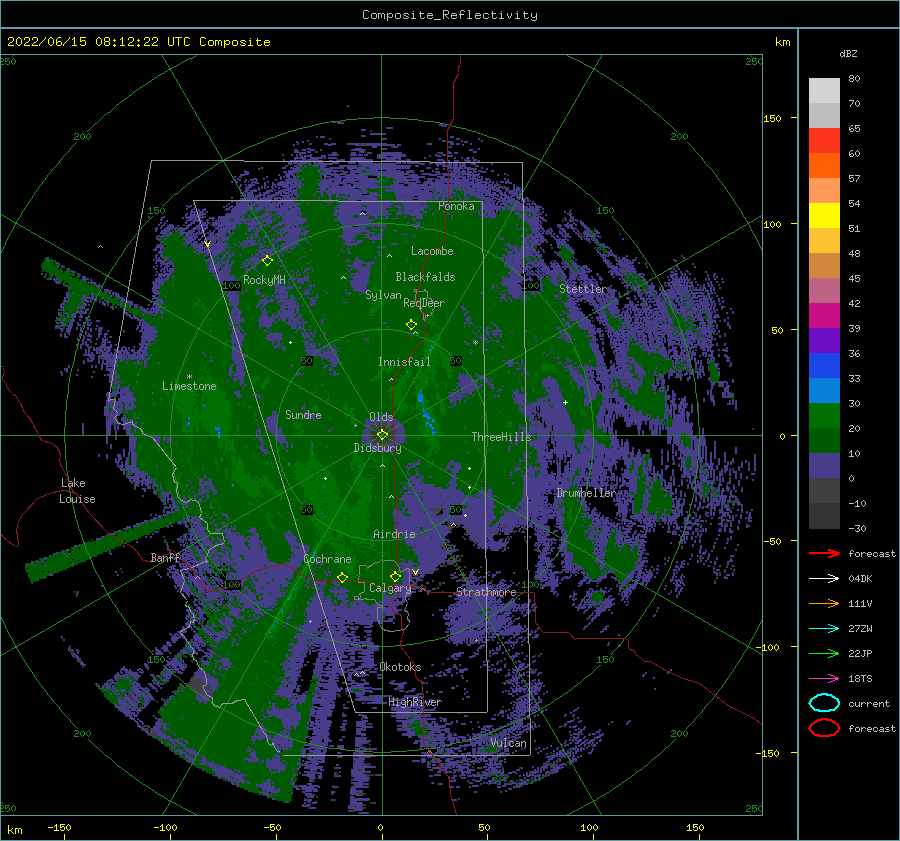This screenshot has width=900, height=841.
Task: Click the Cochrane town label
Action: point(327,559)
